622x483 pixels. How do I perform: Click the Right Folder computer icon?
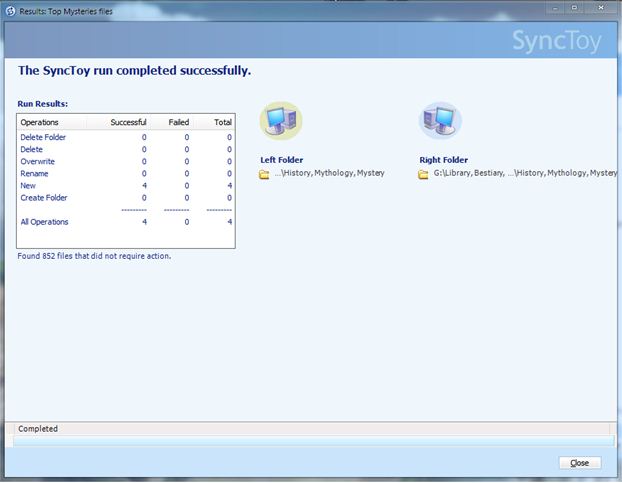tap(440, 121)
